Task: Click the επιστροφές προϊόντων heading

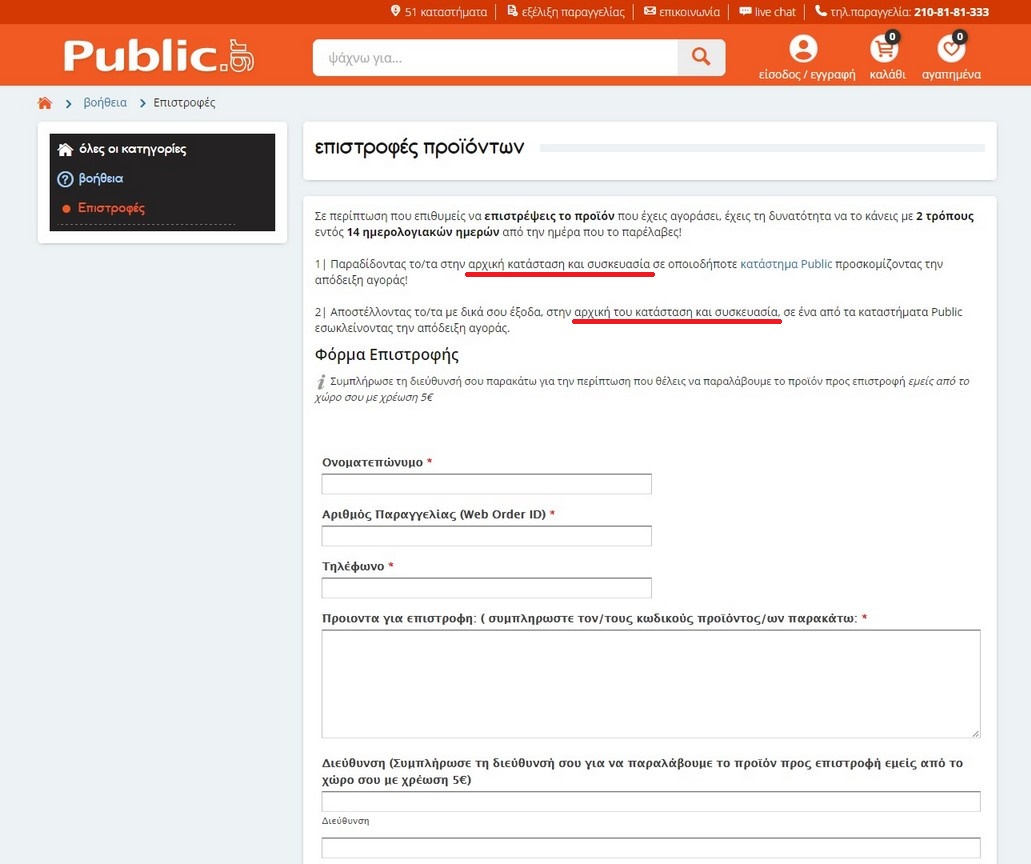Action: (420, 147)
